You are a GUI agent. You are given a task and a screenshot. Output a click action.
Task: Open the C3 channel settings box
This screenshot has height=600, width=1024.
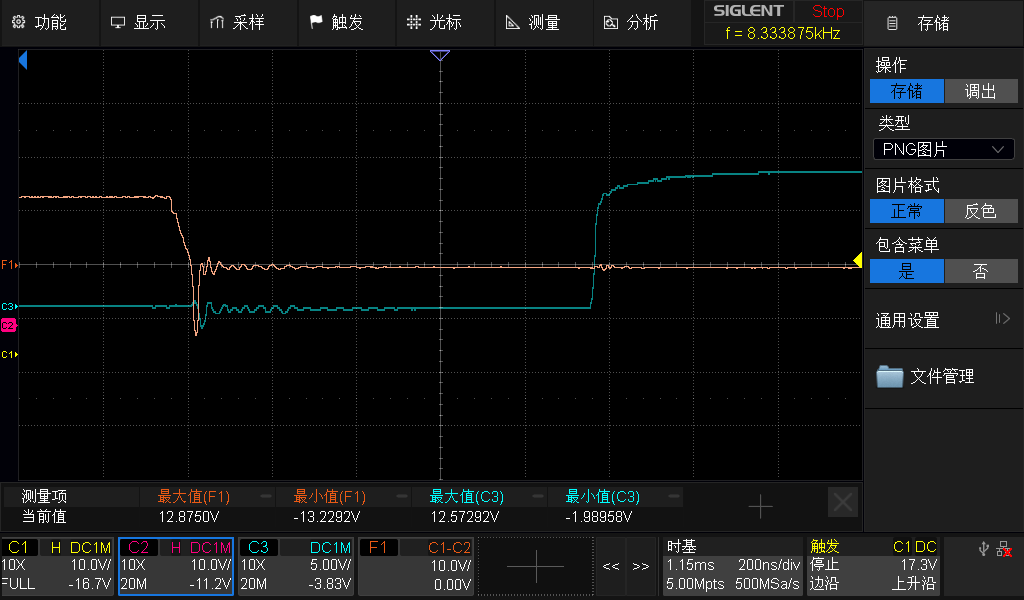296,566
